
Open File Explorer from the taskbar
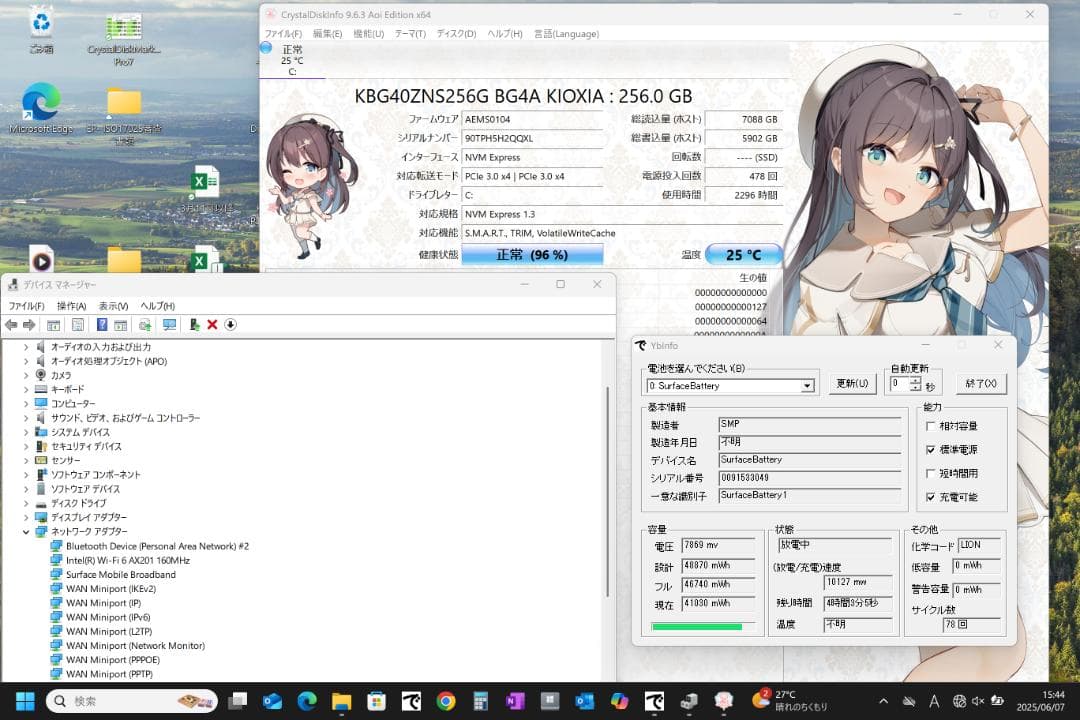click(342, 701)
